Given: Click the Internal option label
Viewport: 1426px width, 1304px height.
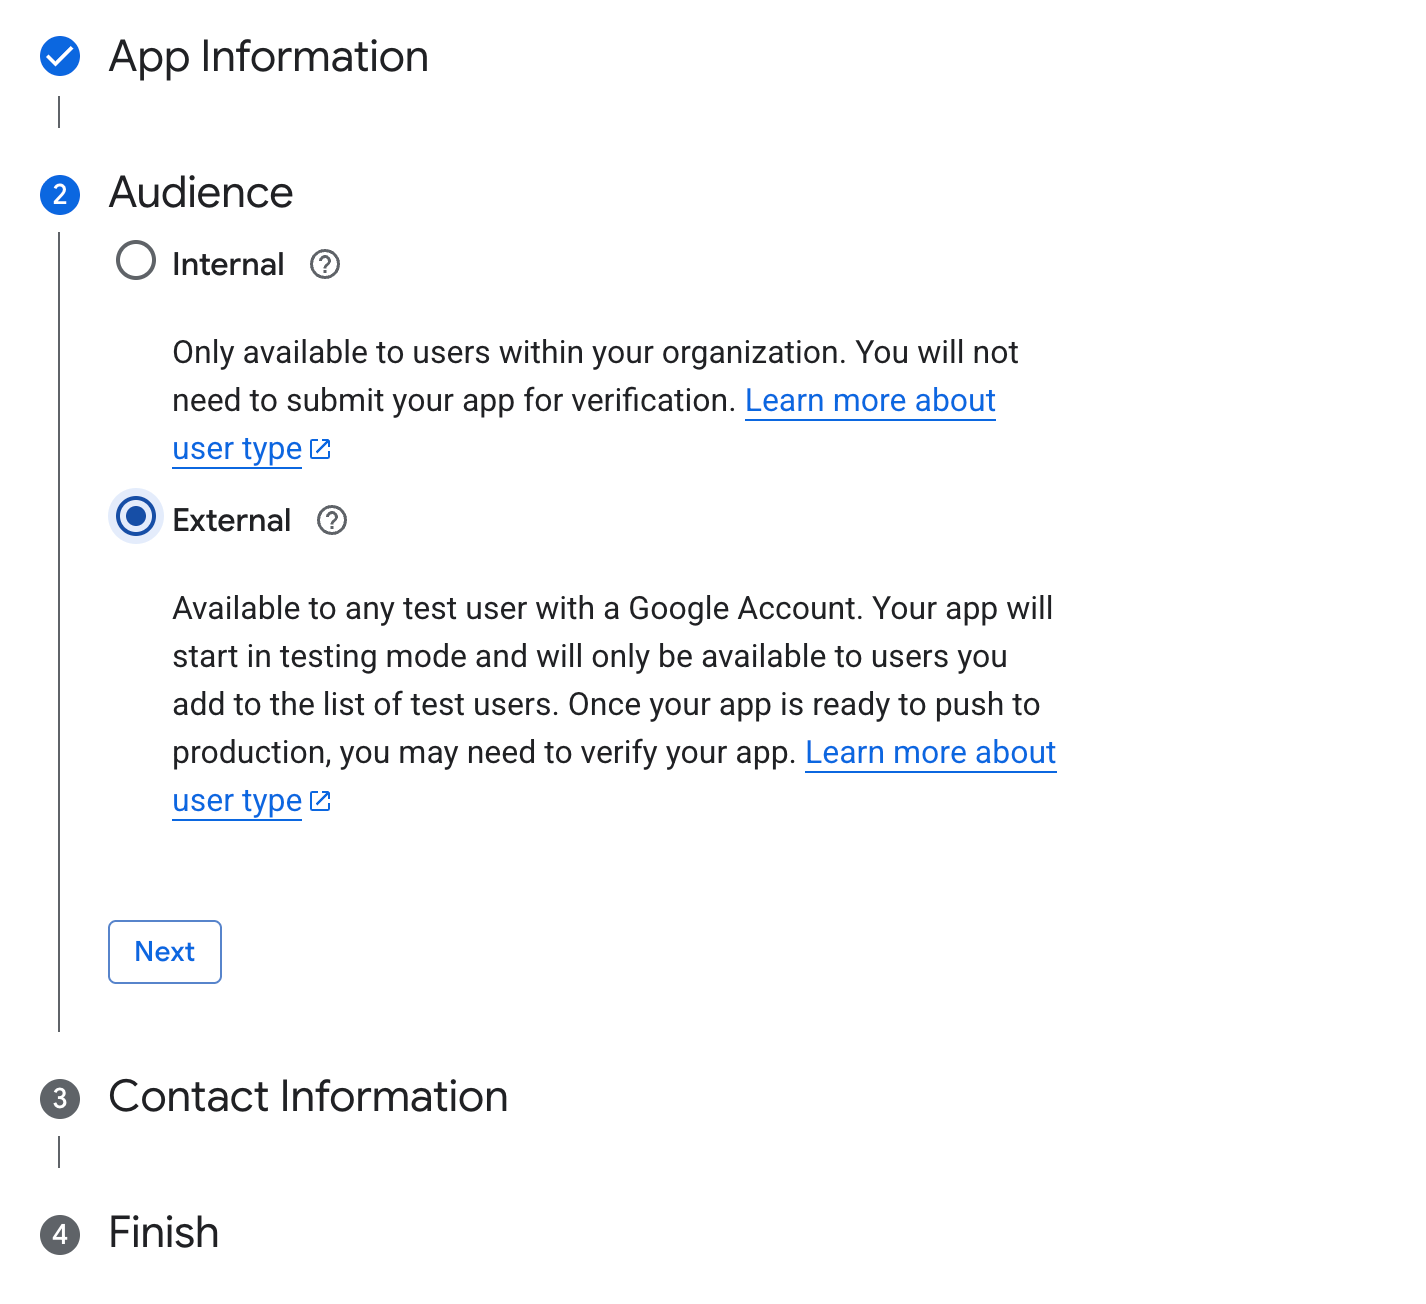Looking at the screenshot, I should pyautogui.click(x=228, y=265).
